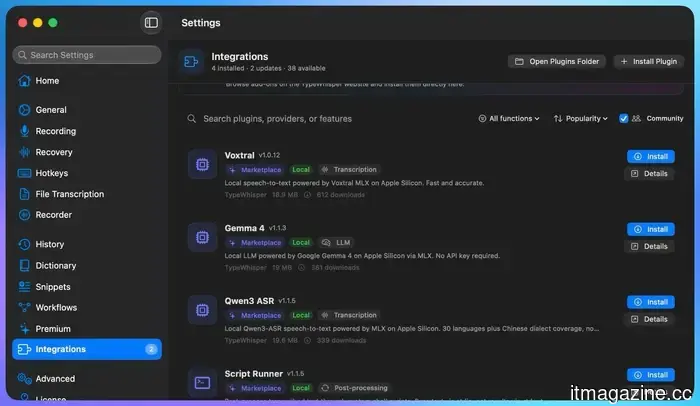
Task: Select the Recorder icon
Action: [25, 215]
